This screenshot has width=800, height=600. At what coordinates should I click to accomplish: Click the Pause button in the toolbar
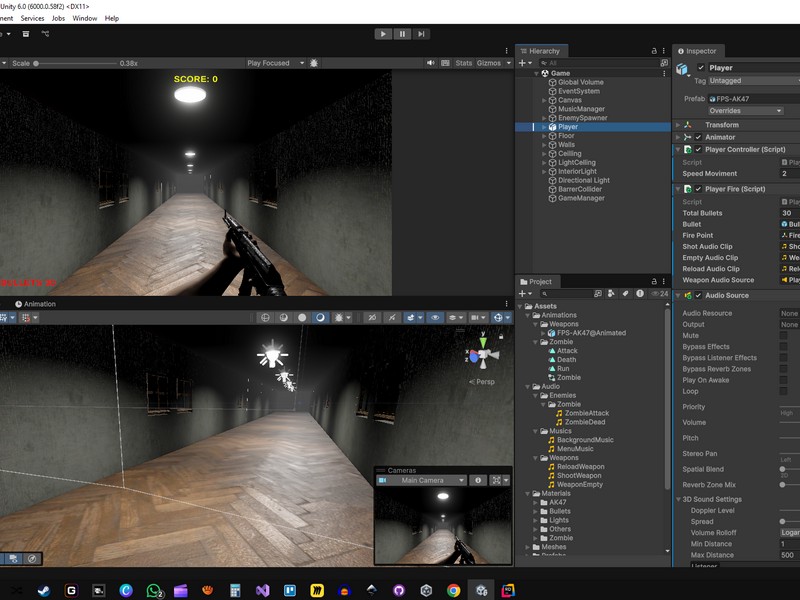(402, 34)
